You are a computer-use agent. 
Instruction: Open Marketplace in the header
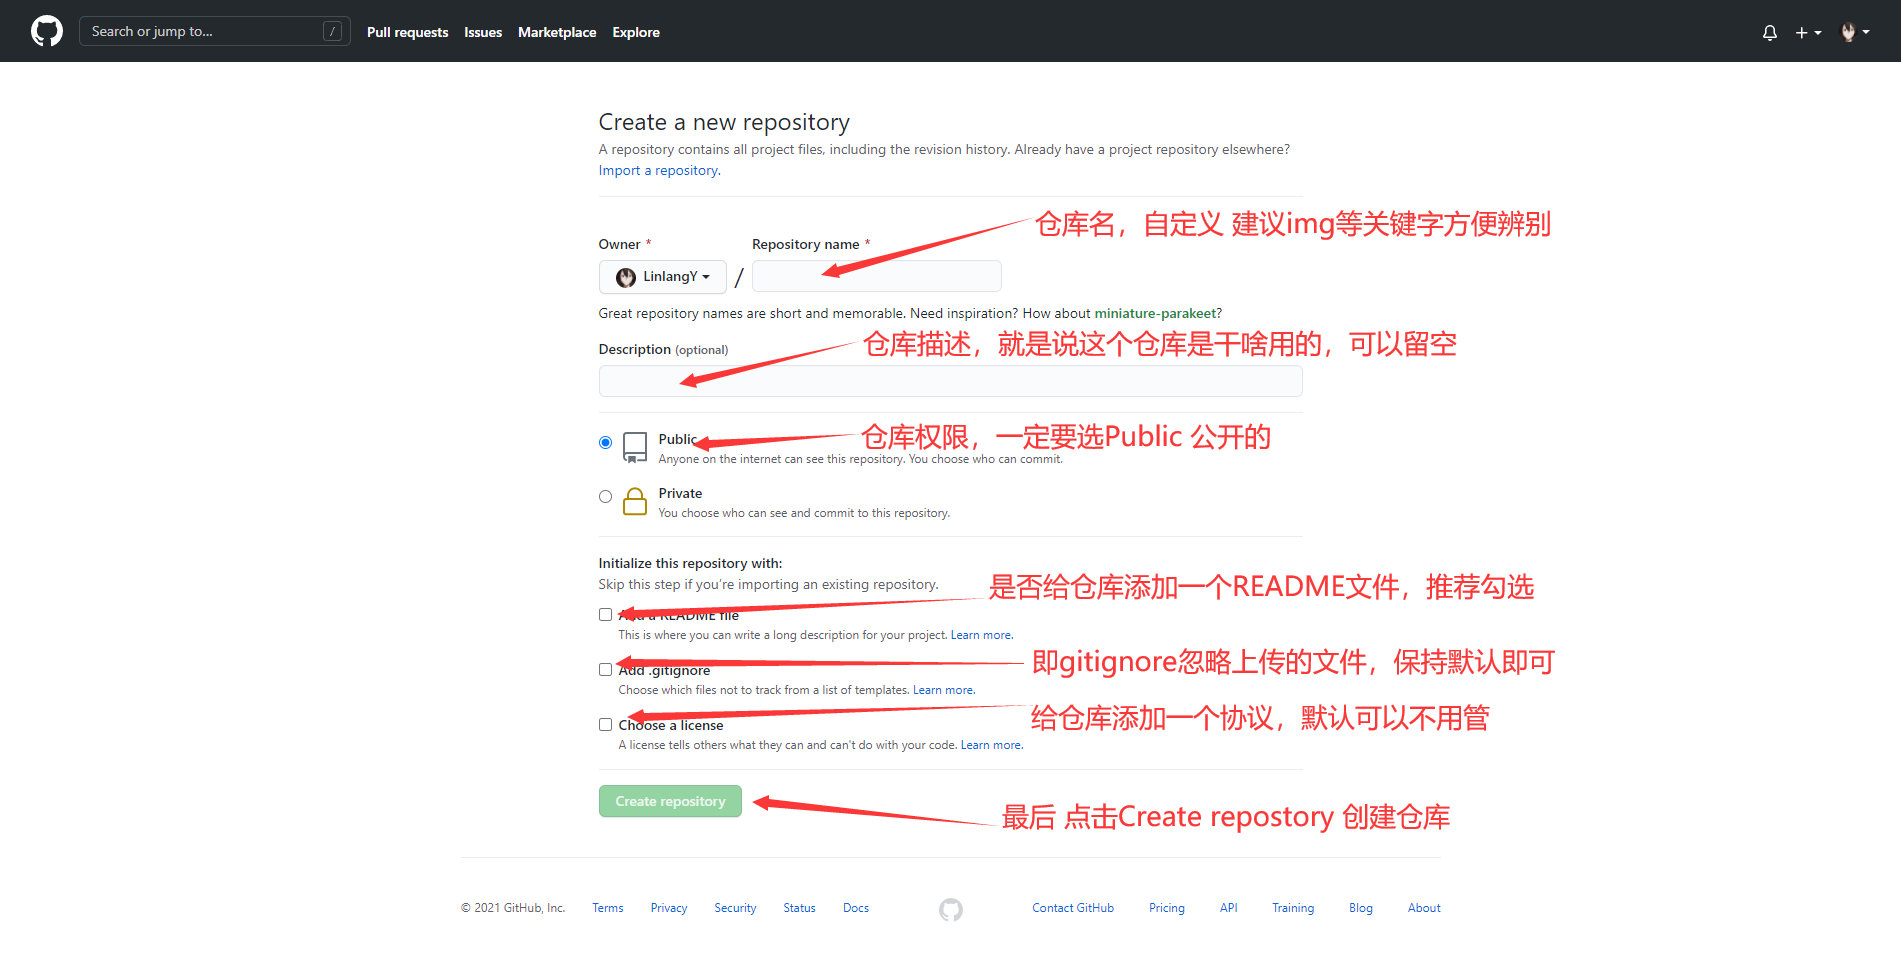(557, 32)
